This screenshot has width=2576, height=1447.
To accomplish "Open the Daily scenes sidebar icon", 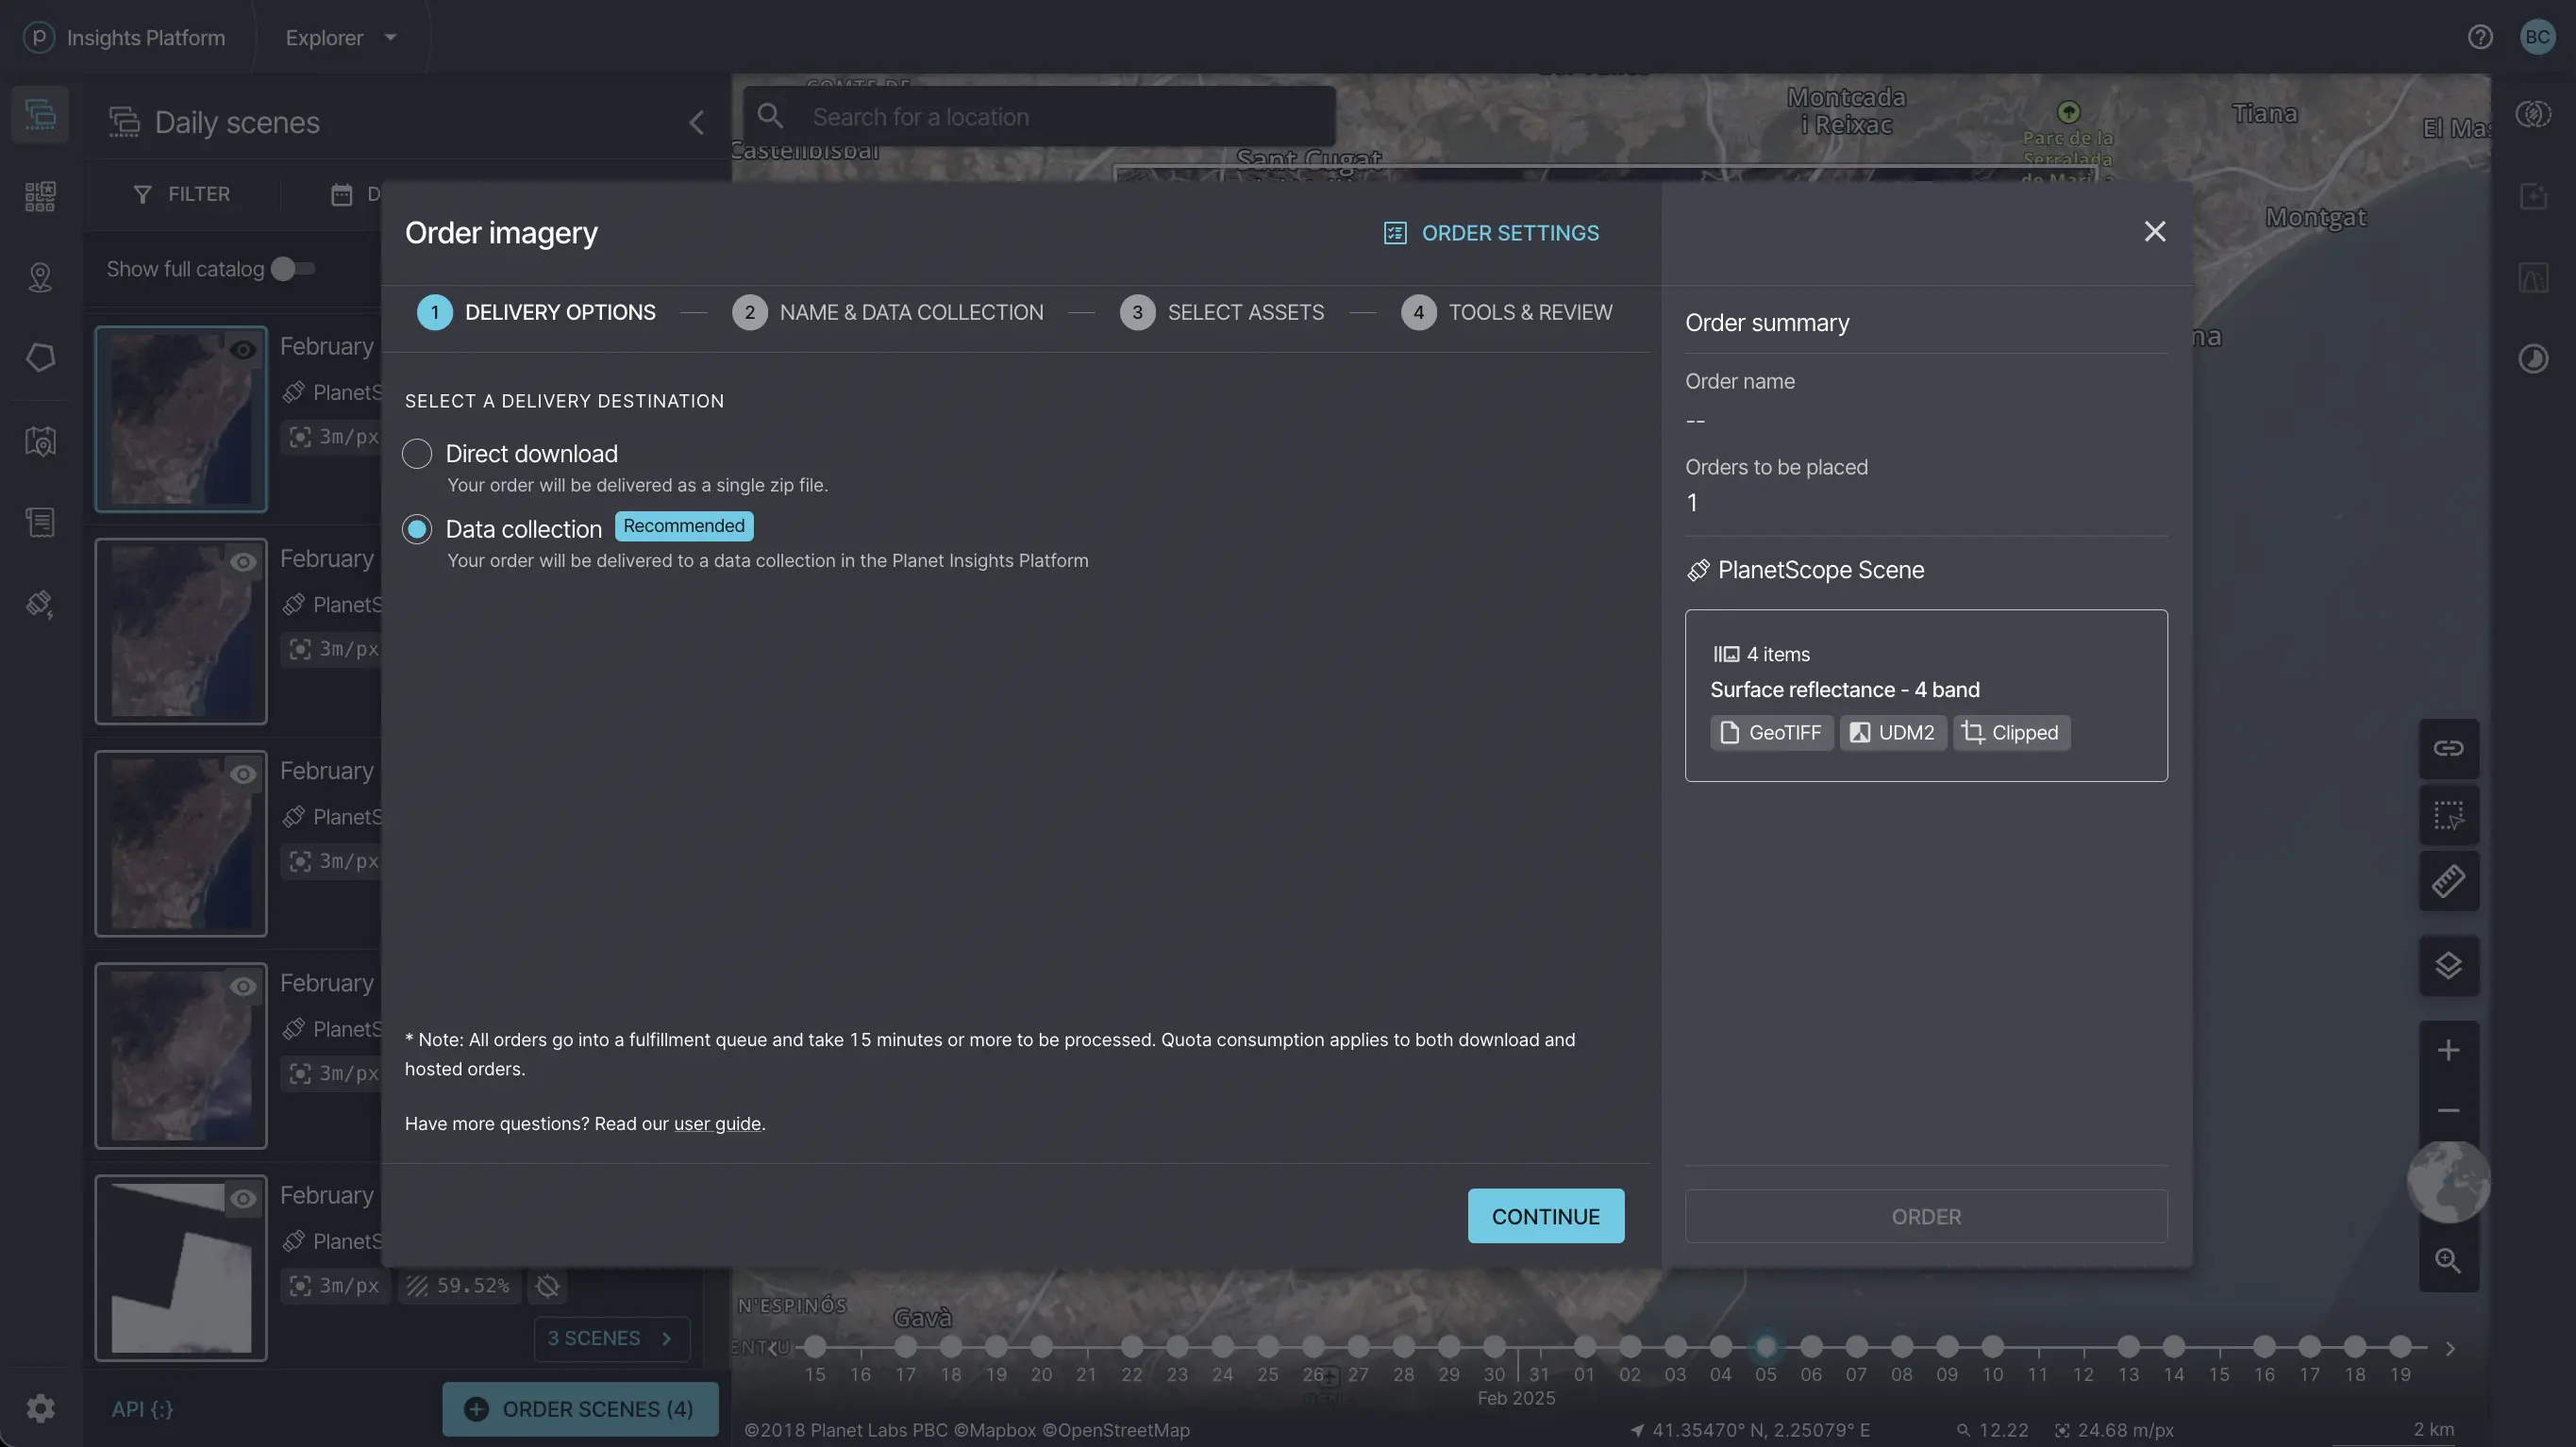I will click(x=40, y=114).
